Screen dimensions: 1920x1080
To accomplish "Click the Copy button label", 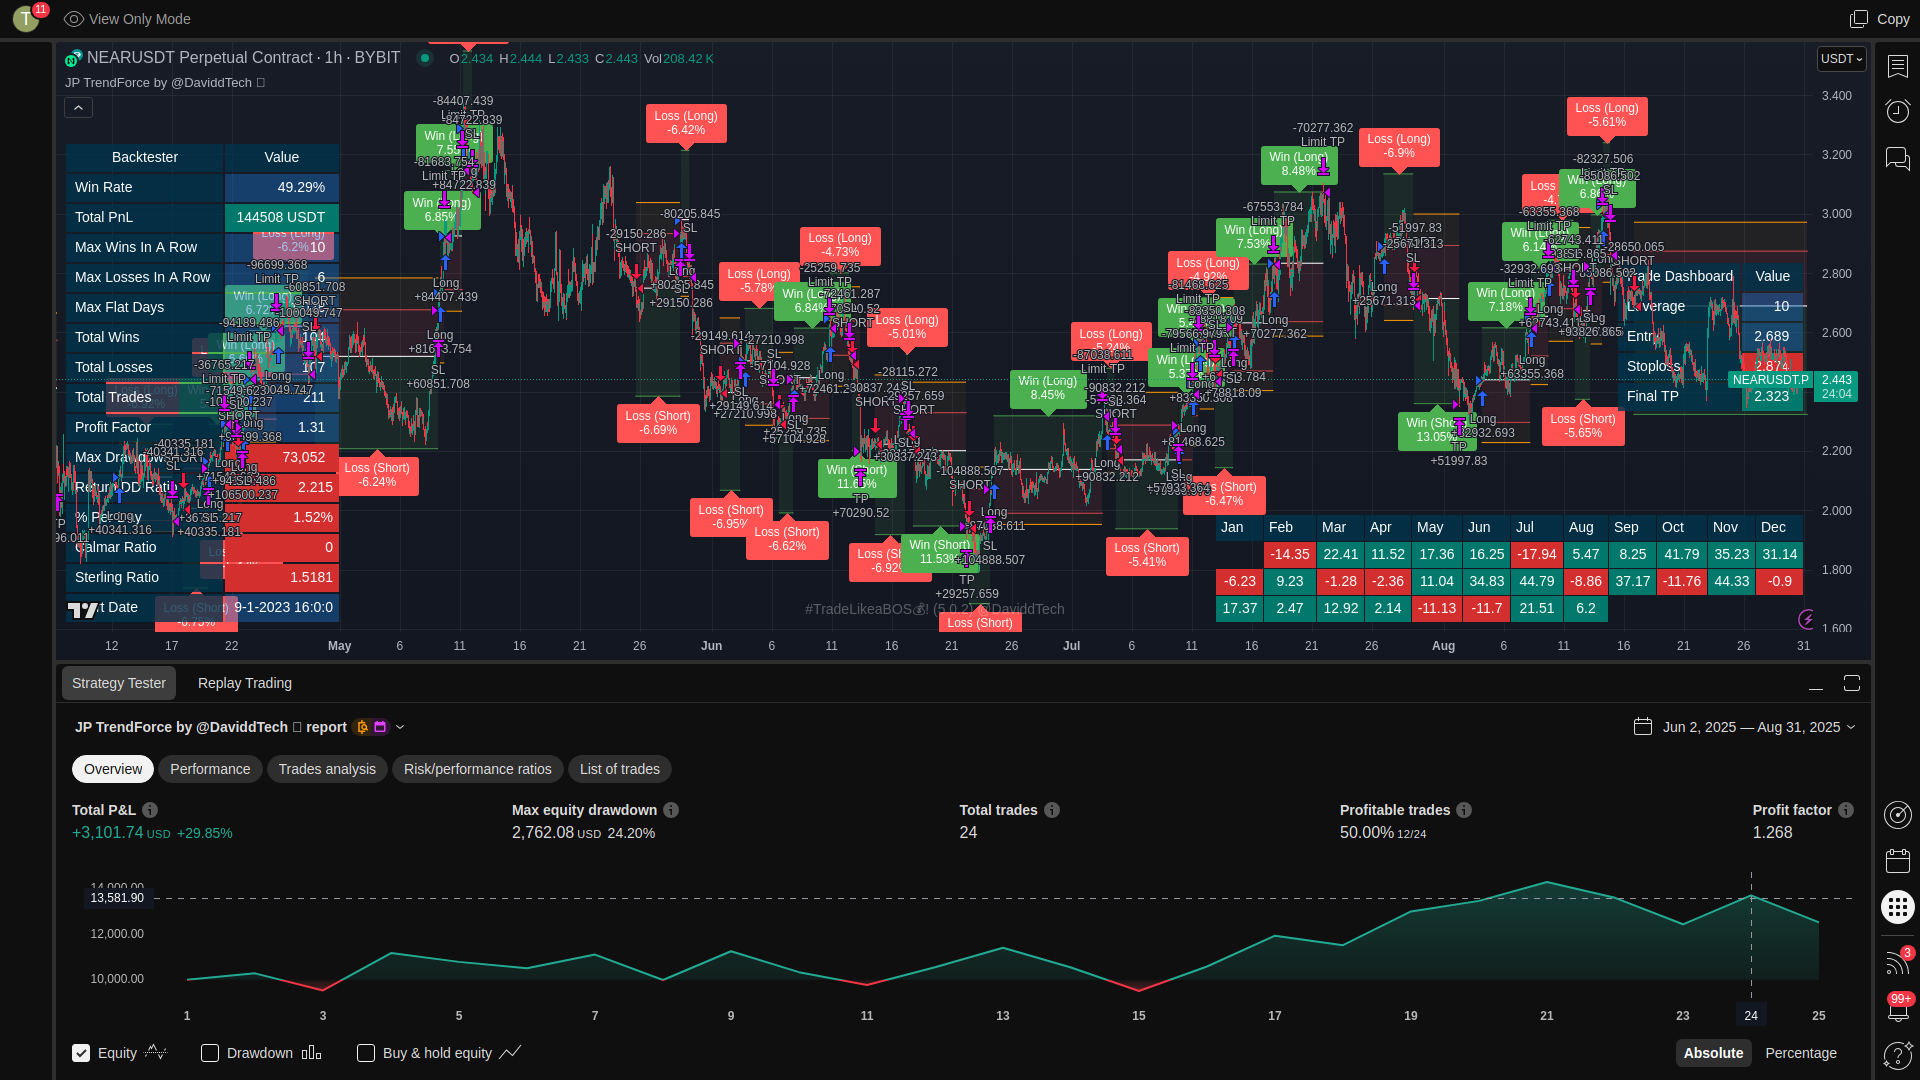I will [1893, 19].
